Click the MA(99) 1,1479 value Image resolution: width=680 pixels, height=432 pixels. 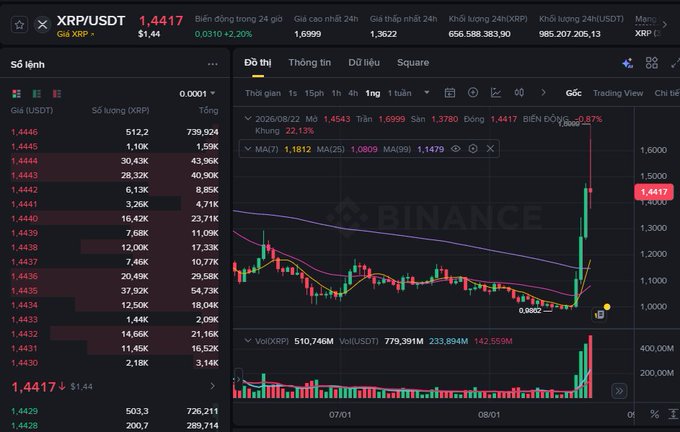[431, 149]
